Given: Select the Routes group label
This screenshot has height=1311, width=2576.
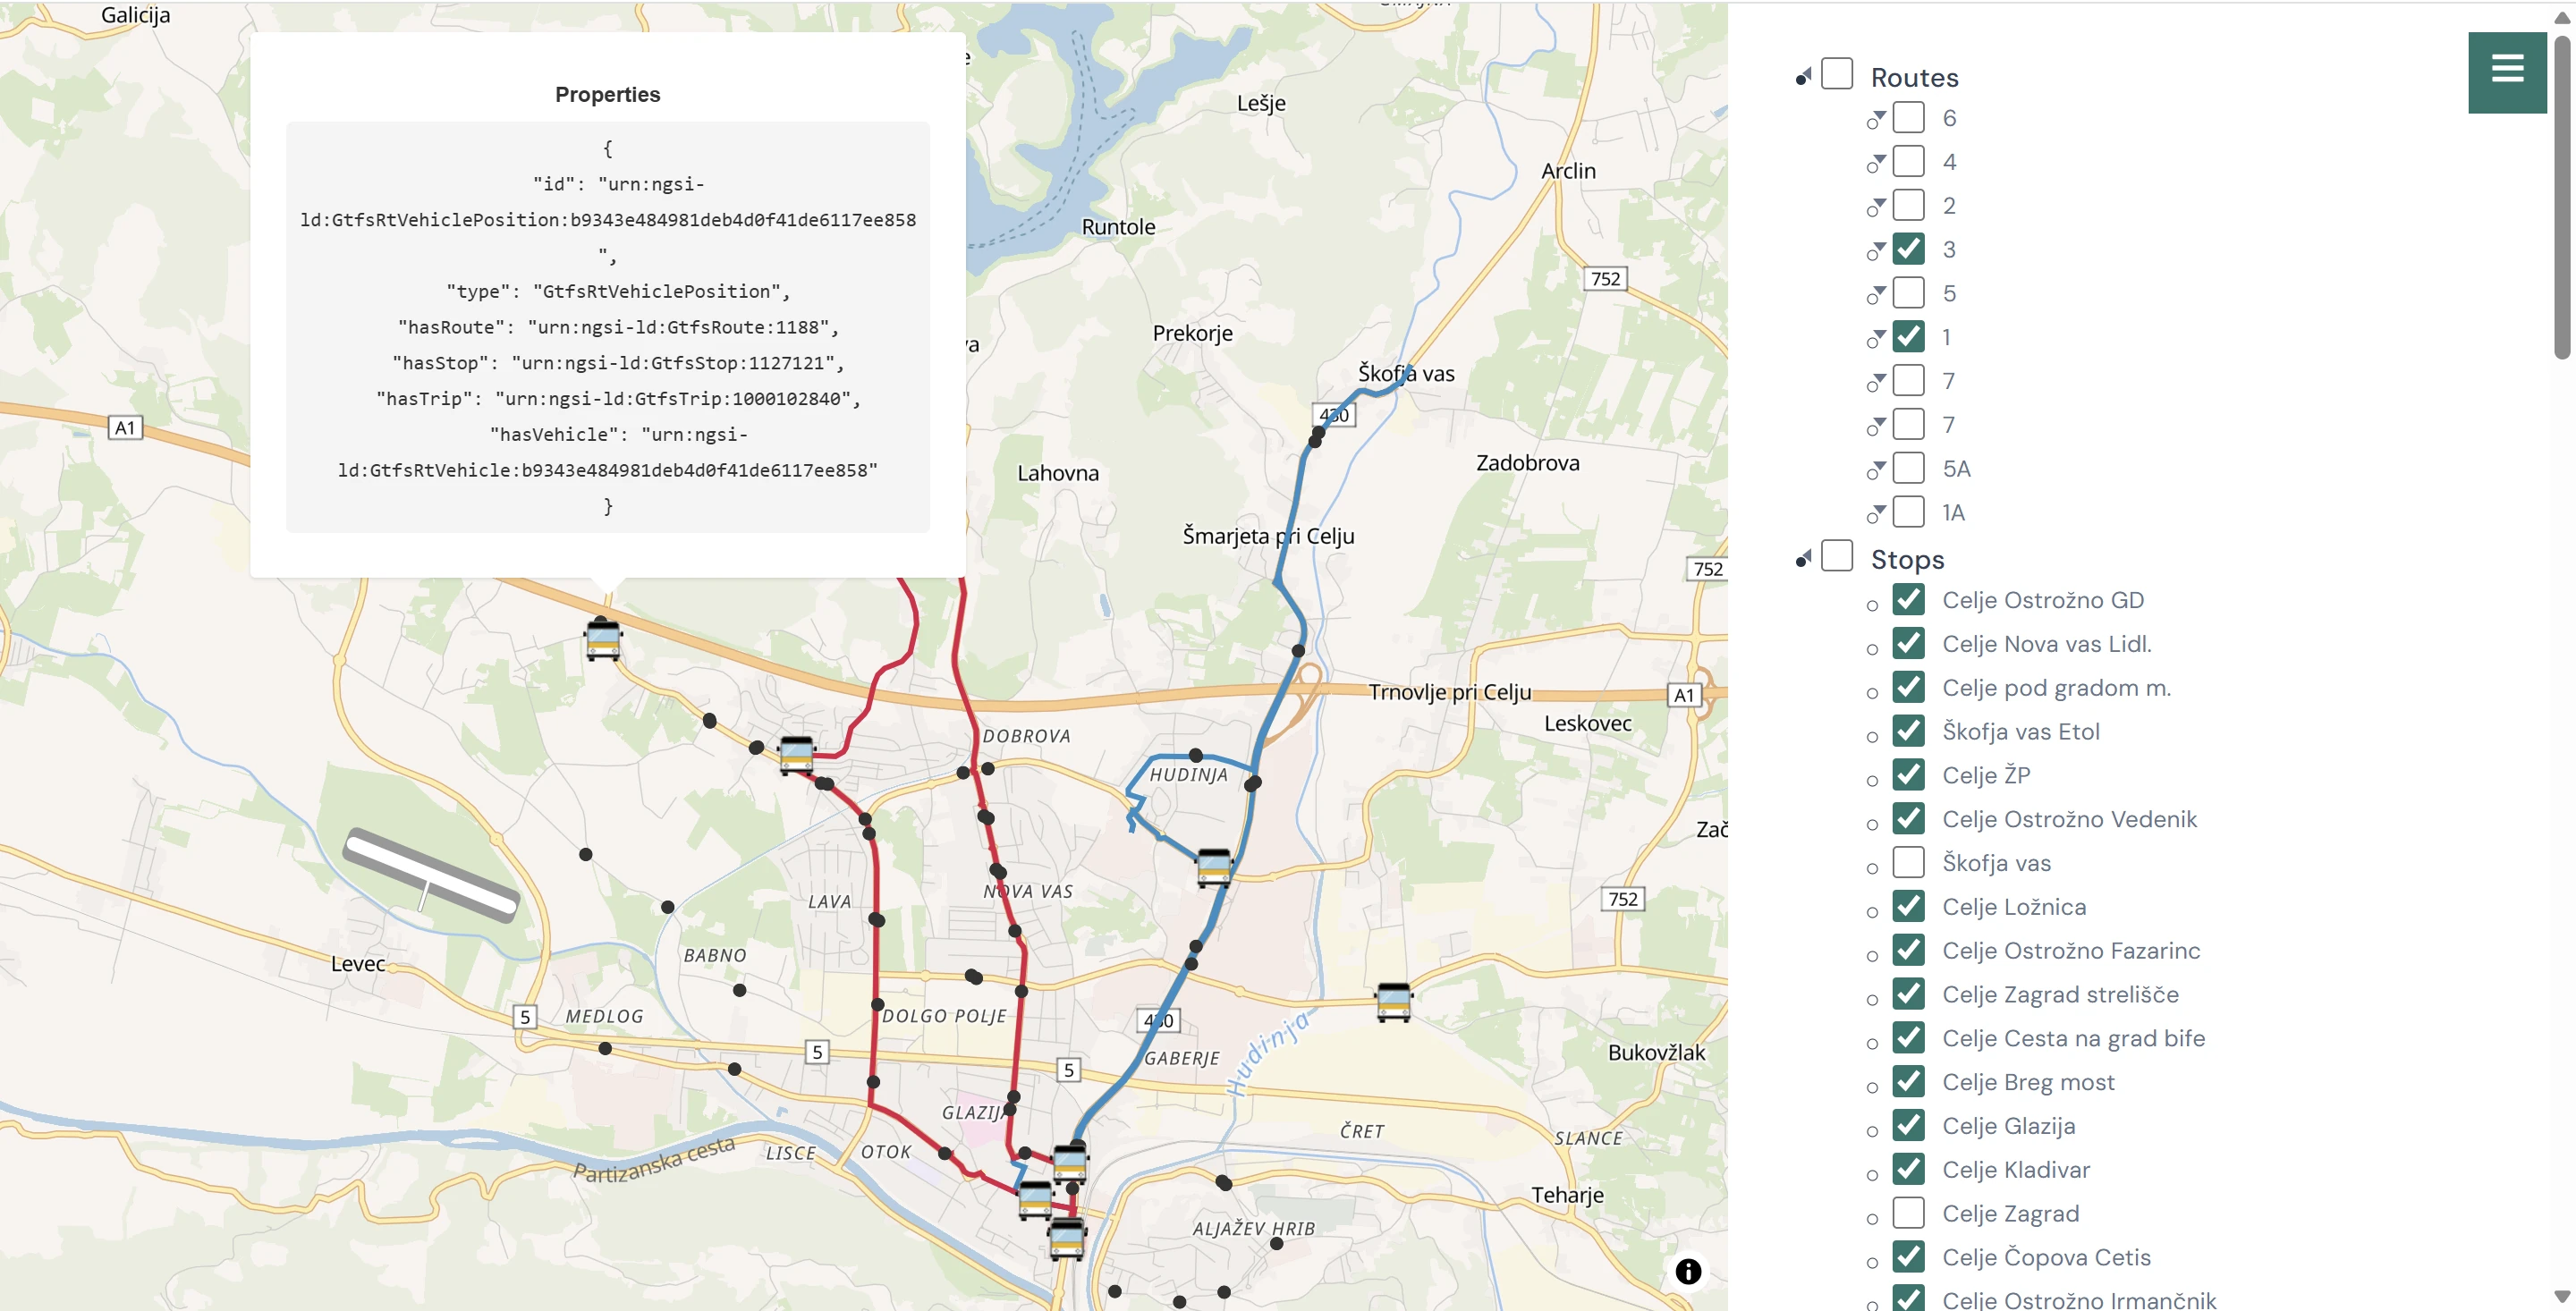Looking at the screenshot, I should [x=1914, y=78].
